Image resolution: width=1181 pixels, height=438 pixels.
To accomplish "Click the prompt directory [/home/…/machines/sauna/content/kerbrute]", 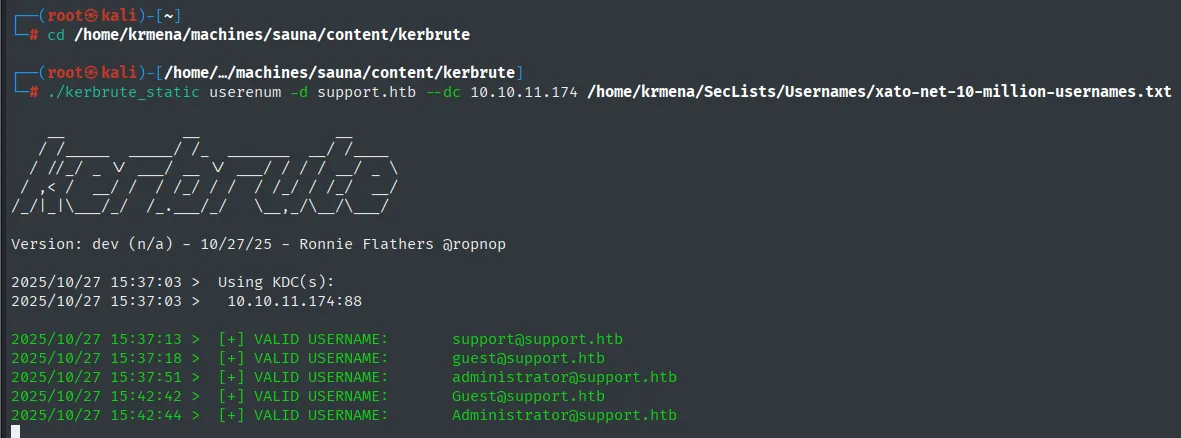I will [x=340, y=73].
